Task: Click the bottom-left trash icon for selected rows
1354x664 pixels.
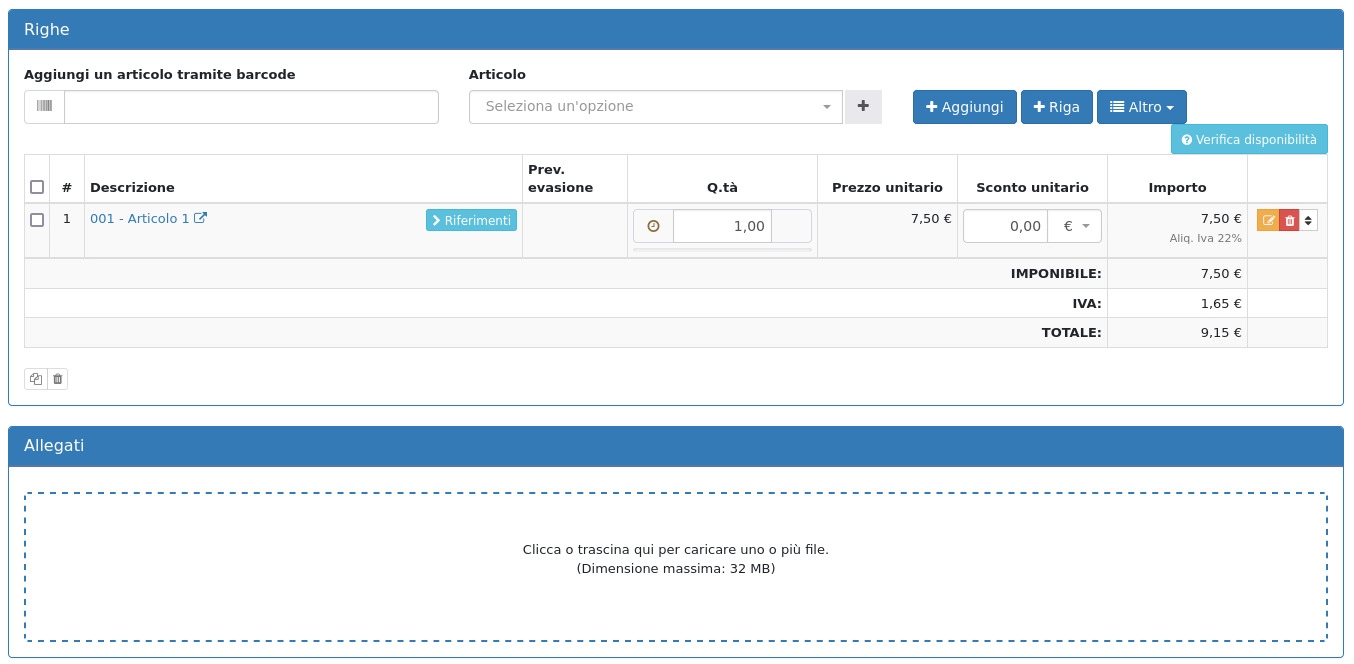Action: (x=57, y=379)
